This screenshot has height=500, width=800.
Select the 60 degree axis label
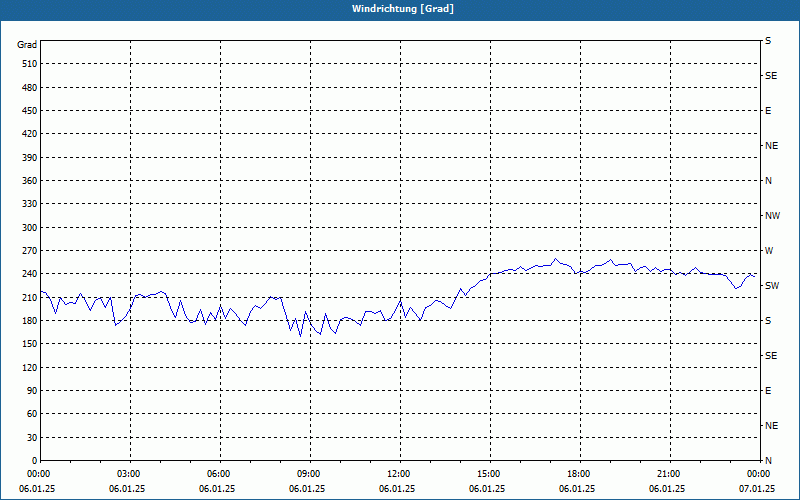click(x=32, y=414)
